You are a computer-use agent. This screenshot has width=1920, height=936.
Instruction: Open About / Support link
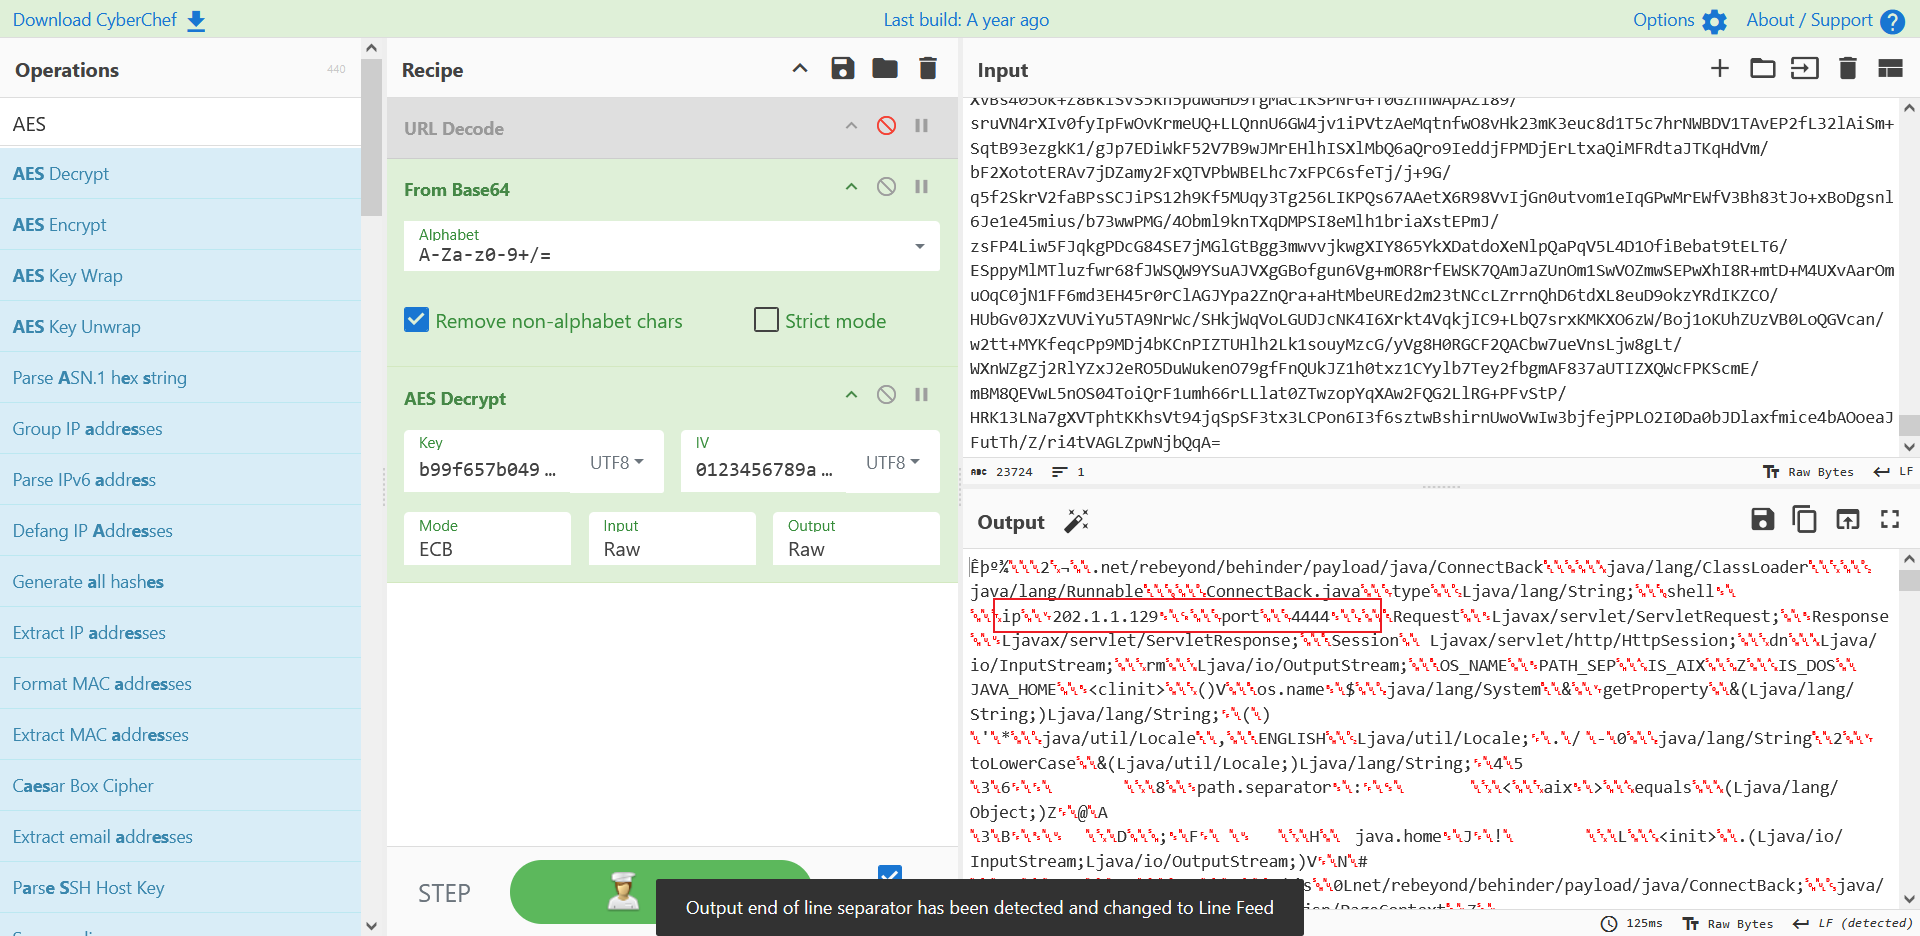coord(1809,20)
